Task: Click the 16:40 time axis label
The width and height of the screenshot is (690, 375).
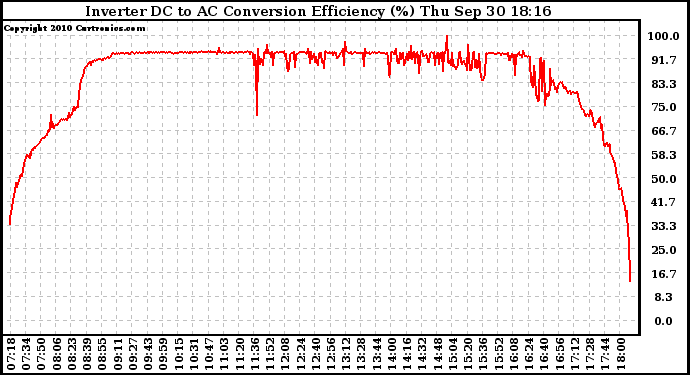Action: point(544,354)
